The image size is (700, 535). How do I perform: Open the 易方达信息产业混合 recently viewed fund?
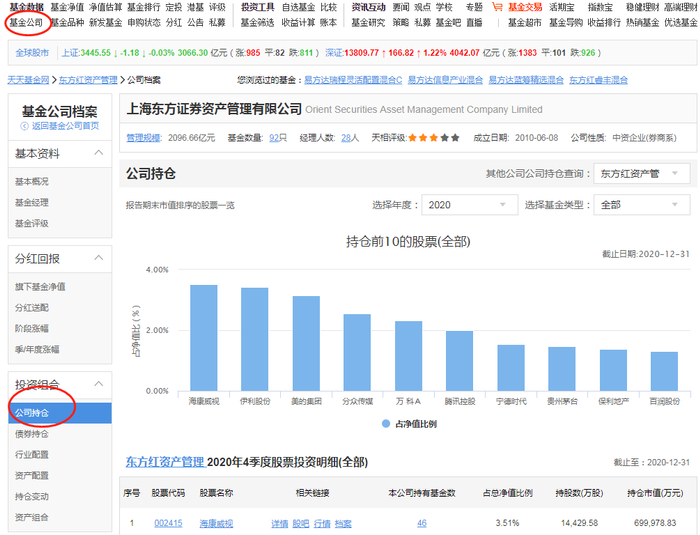pos(445,80)
